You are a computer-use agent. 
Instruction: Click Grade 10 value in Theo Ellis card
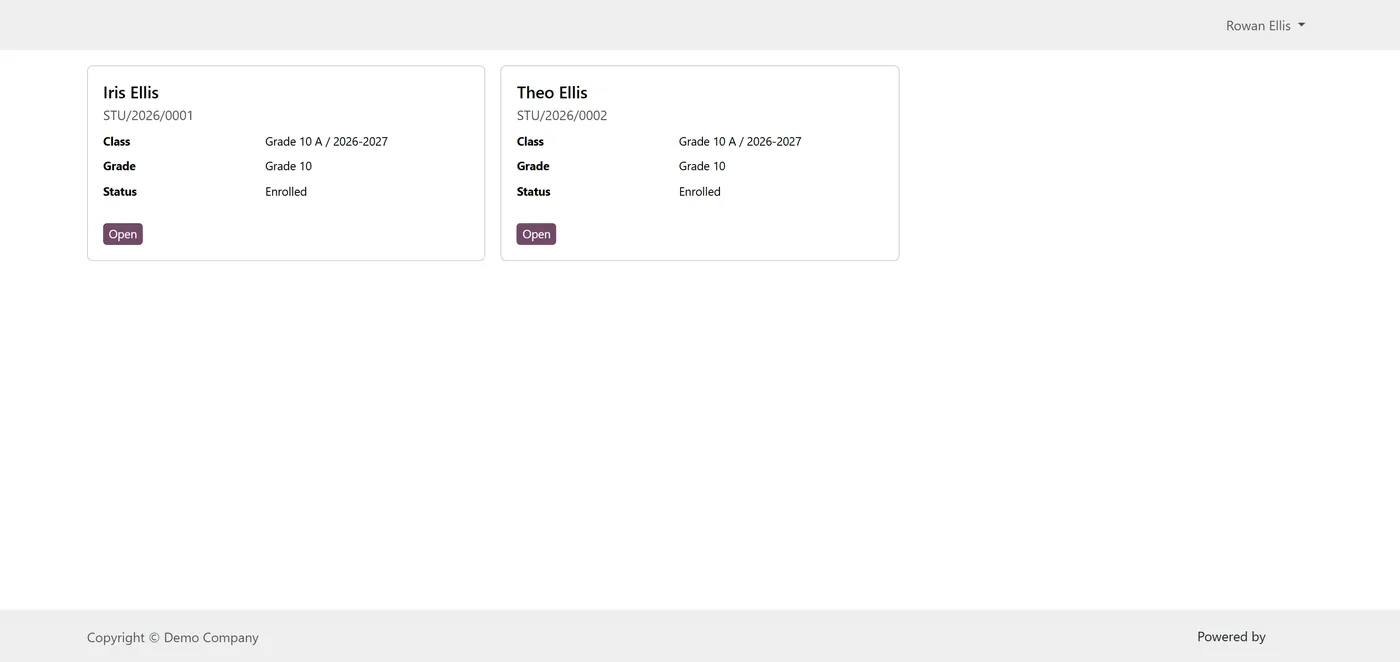(x=702, y=167)
